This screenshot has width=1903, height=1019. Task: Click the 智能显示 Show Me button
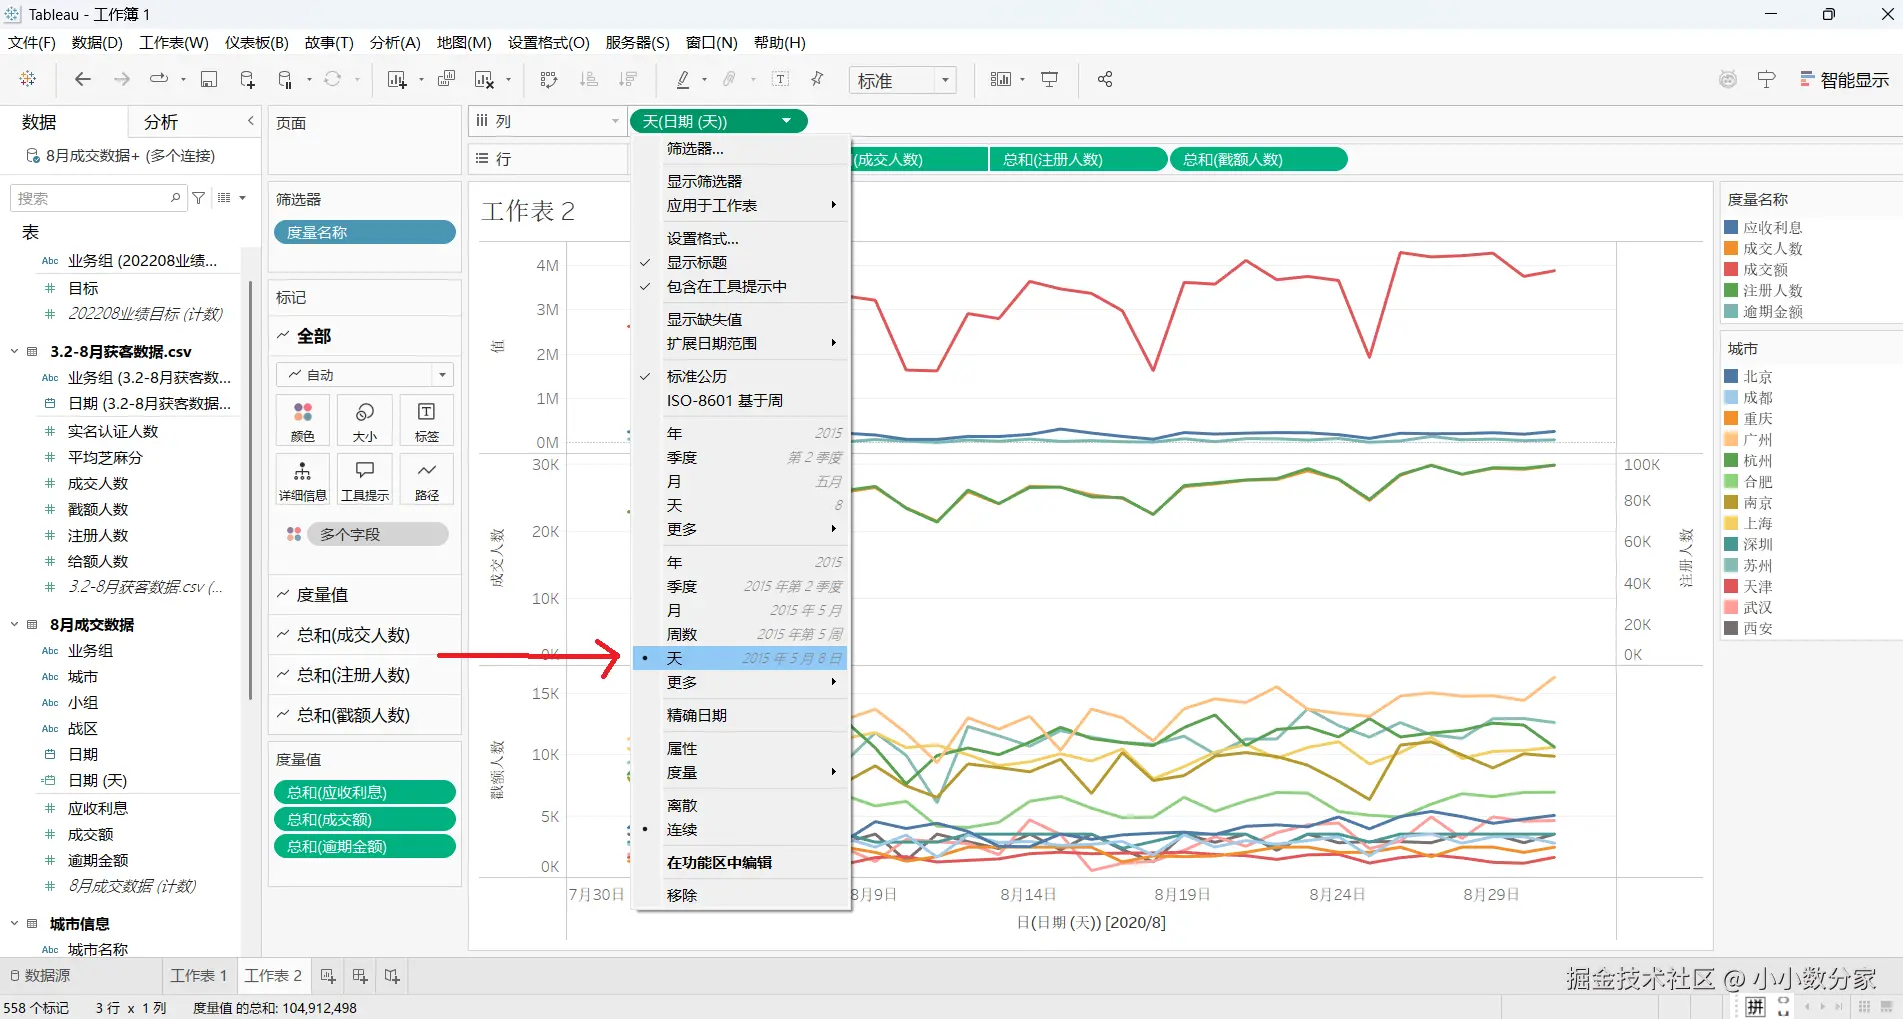click(1845, 80)
